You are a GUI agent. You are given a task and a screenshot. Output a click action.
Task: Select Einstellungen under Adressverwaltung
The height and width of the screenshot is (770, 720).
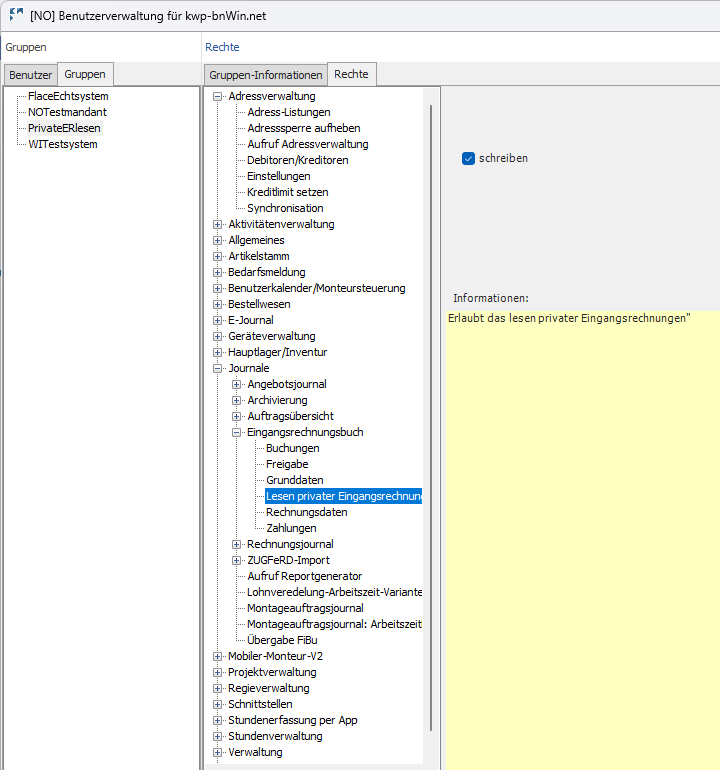click(278, 176)
